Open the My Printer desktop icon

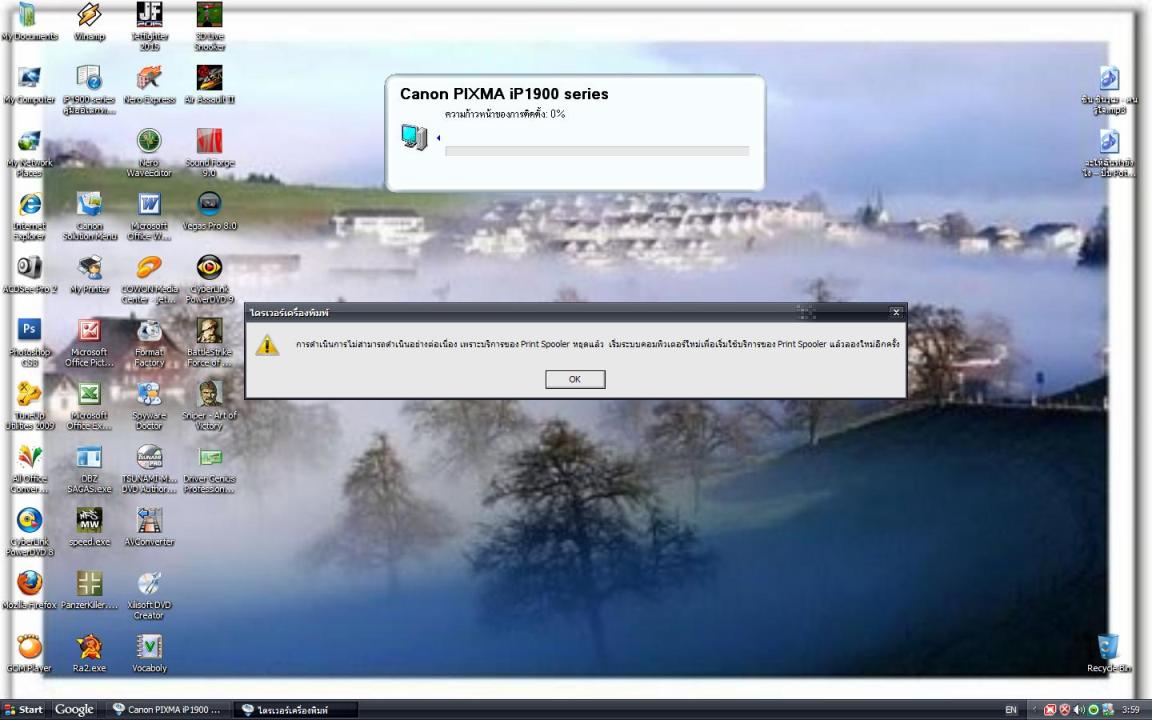(89, 275)
